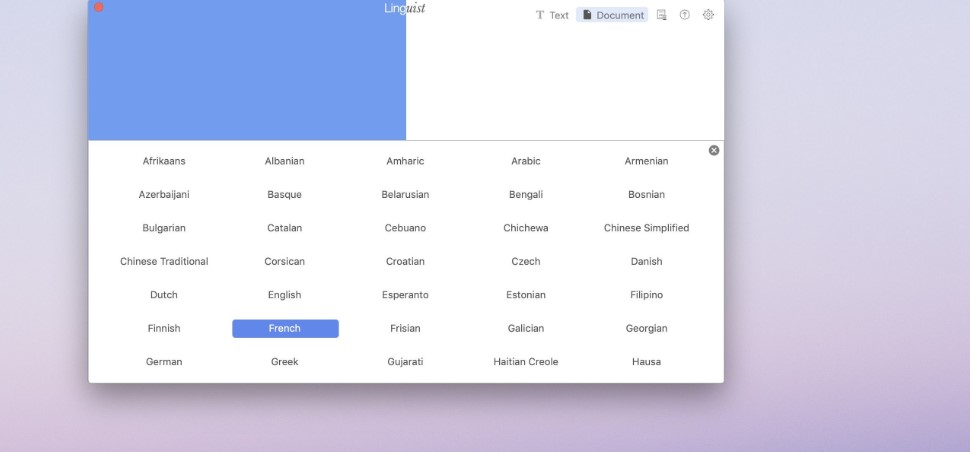Click the red window close button
This screenshot has width=970, height=452.
click(98, 7)
